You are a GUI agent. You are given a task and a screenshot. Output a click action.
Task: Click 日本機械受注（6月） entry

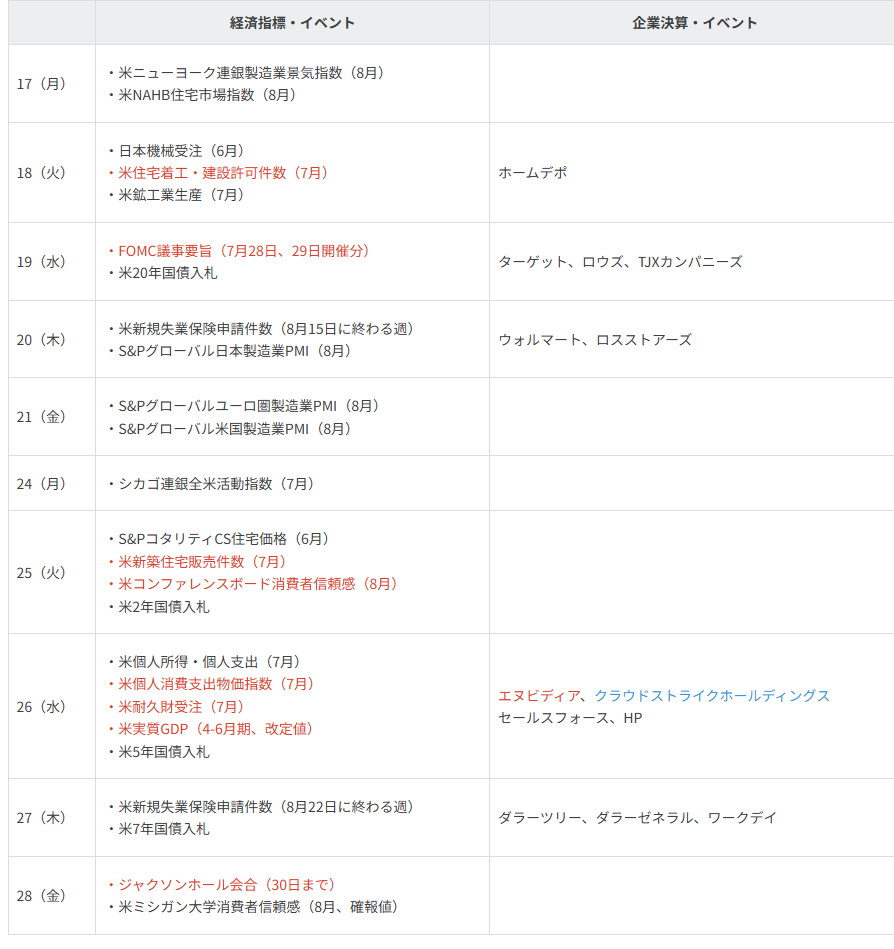(x=176, y=151)
